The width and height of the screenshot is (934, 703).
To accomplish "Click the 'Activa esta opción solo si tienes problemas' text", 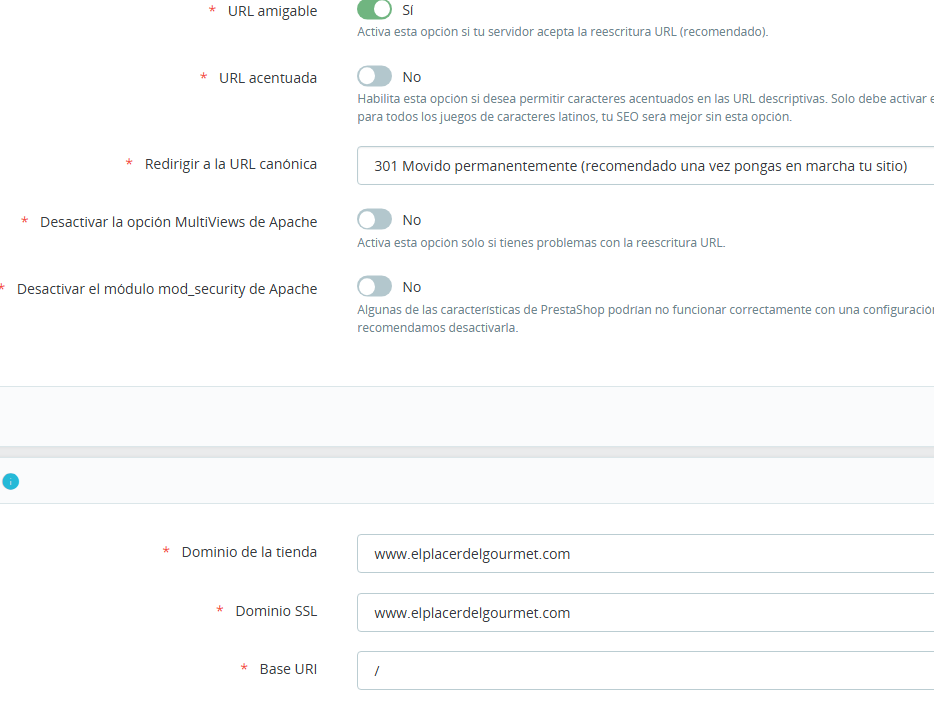I will (x=541, y=242).
